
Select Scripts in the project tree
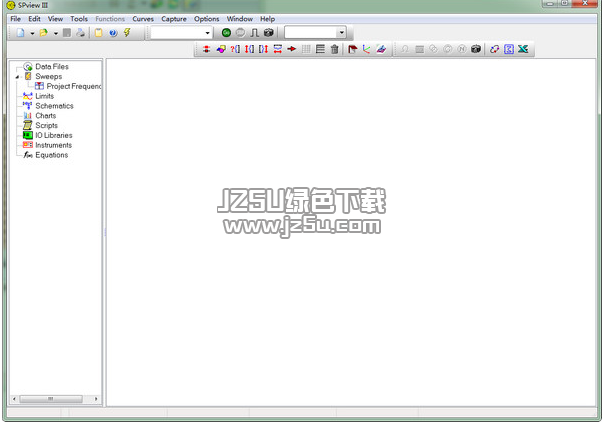tap(47, 126)
